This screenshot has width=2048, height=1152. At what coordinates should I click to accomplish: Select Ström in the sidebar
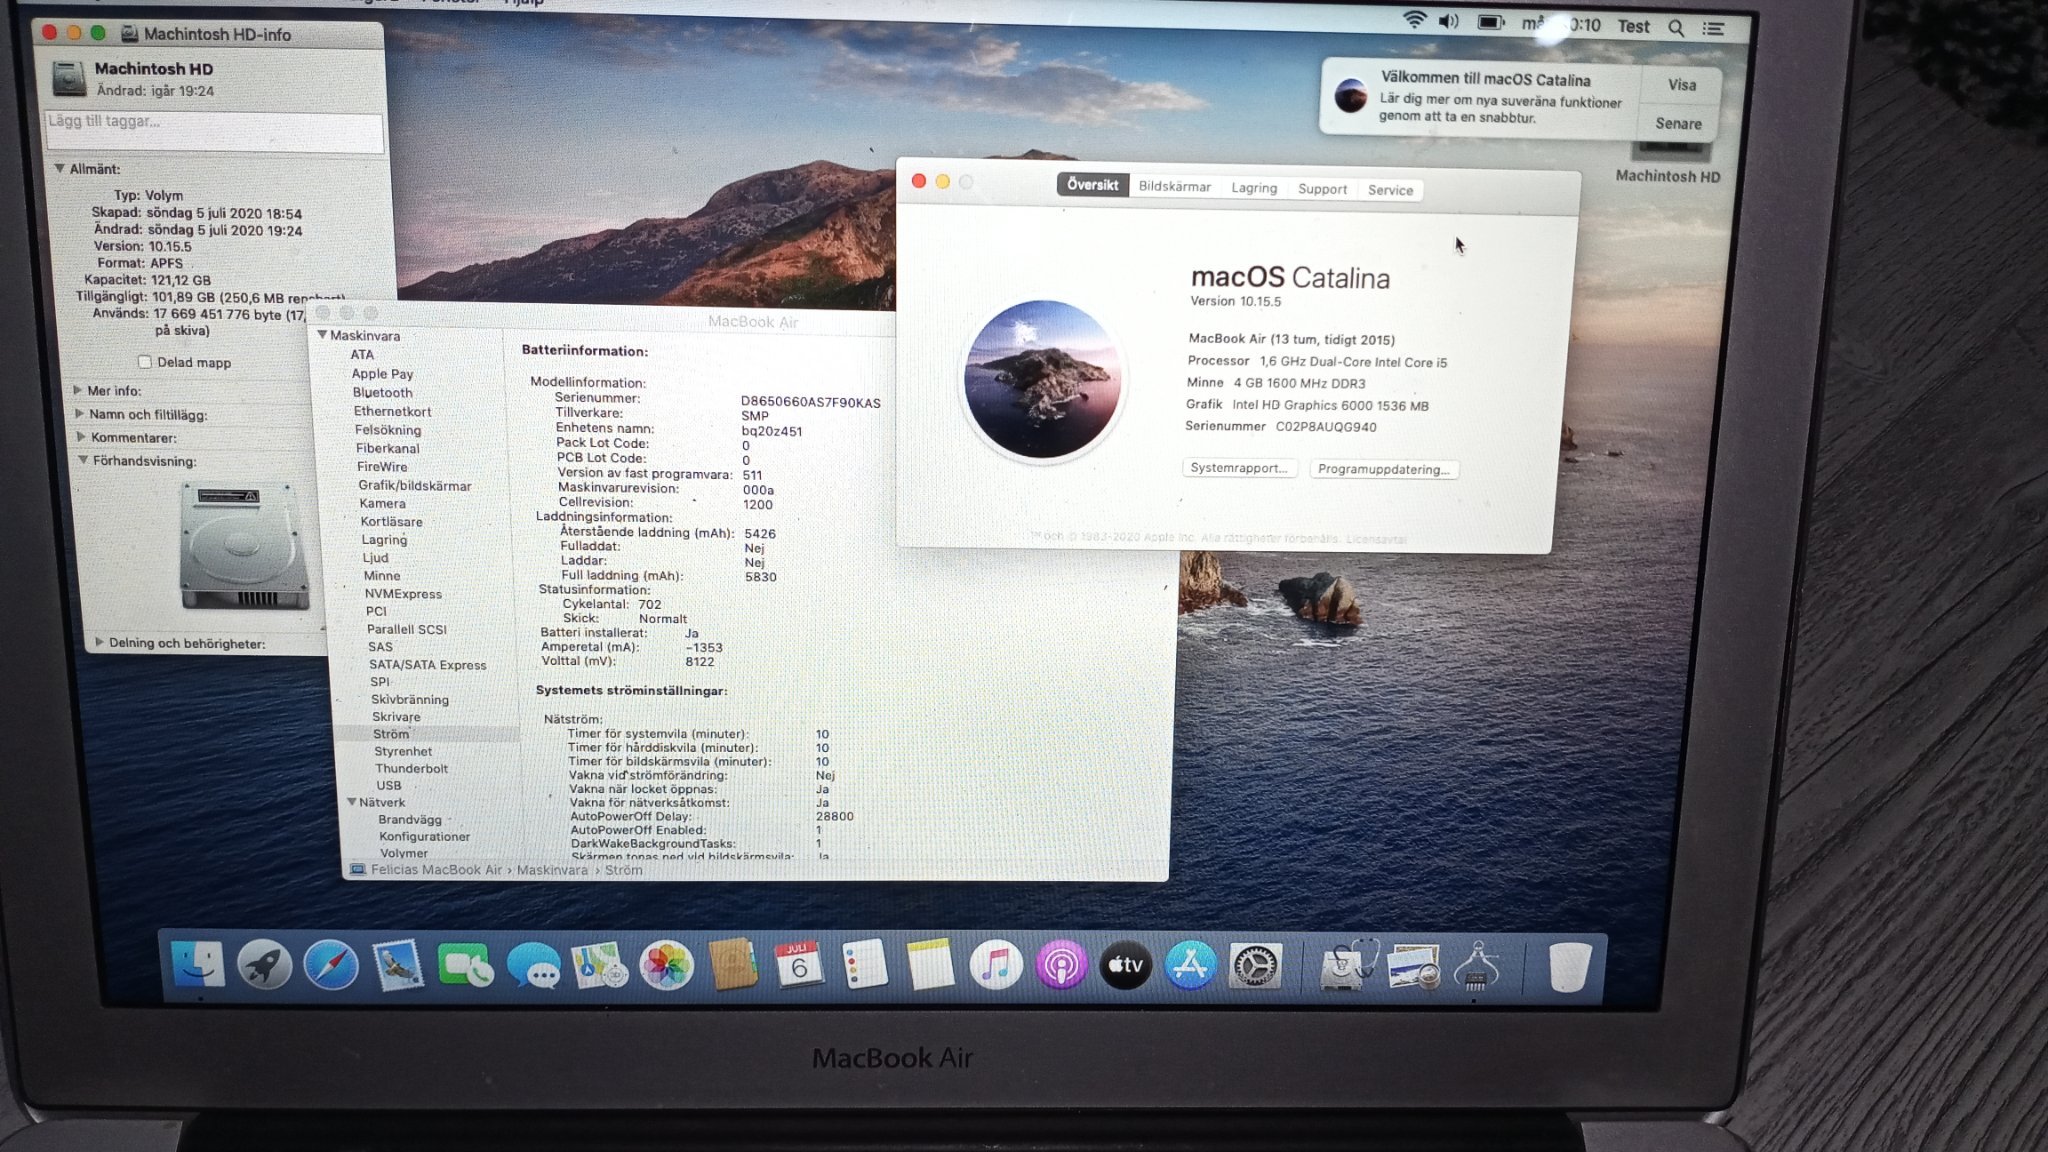tap(391, 734)
